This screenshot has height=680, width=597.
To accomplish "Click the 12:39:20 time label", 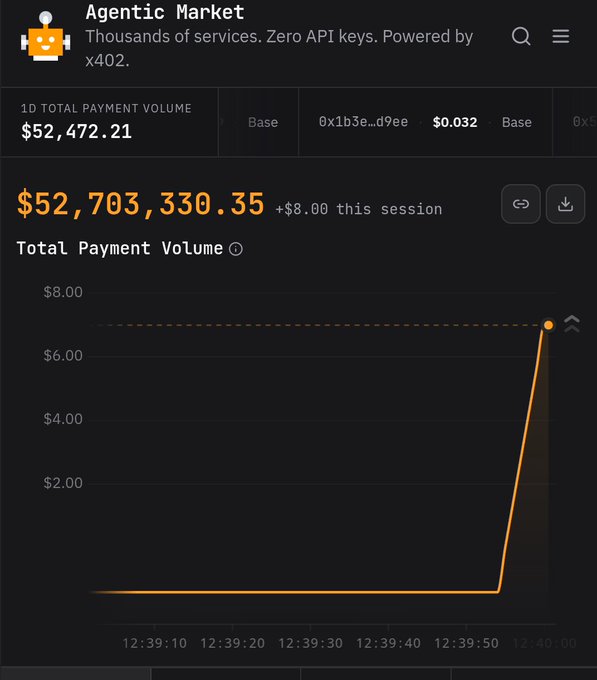I will pyautogui.click(x=232, y=643).
